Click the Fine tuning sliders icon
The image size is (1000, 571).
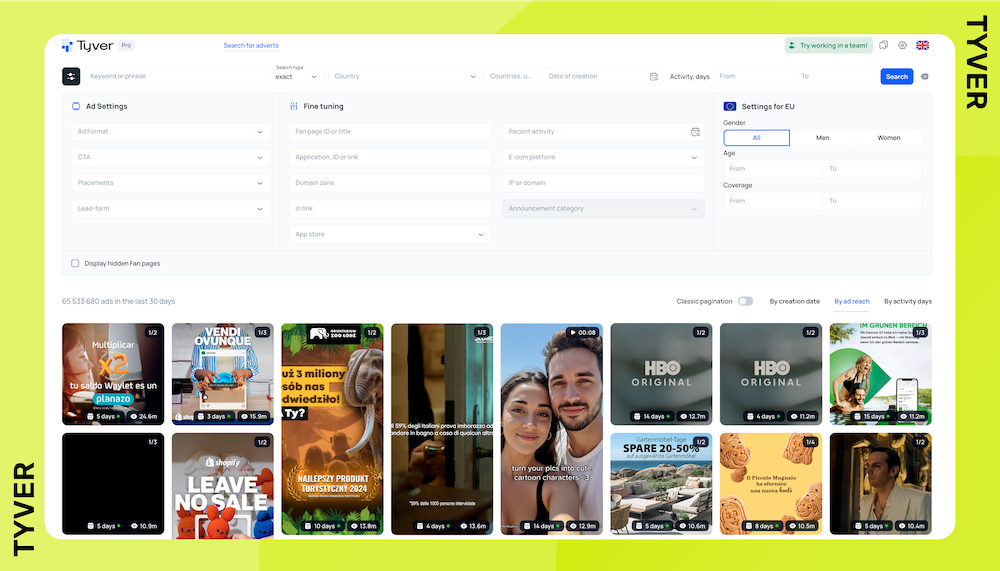(x=293, y=107)
